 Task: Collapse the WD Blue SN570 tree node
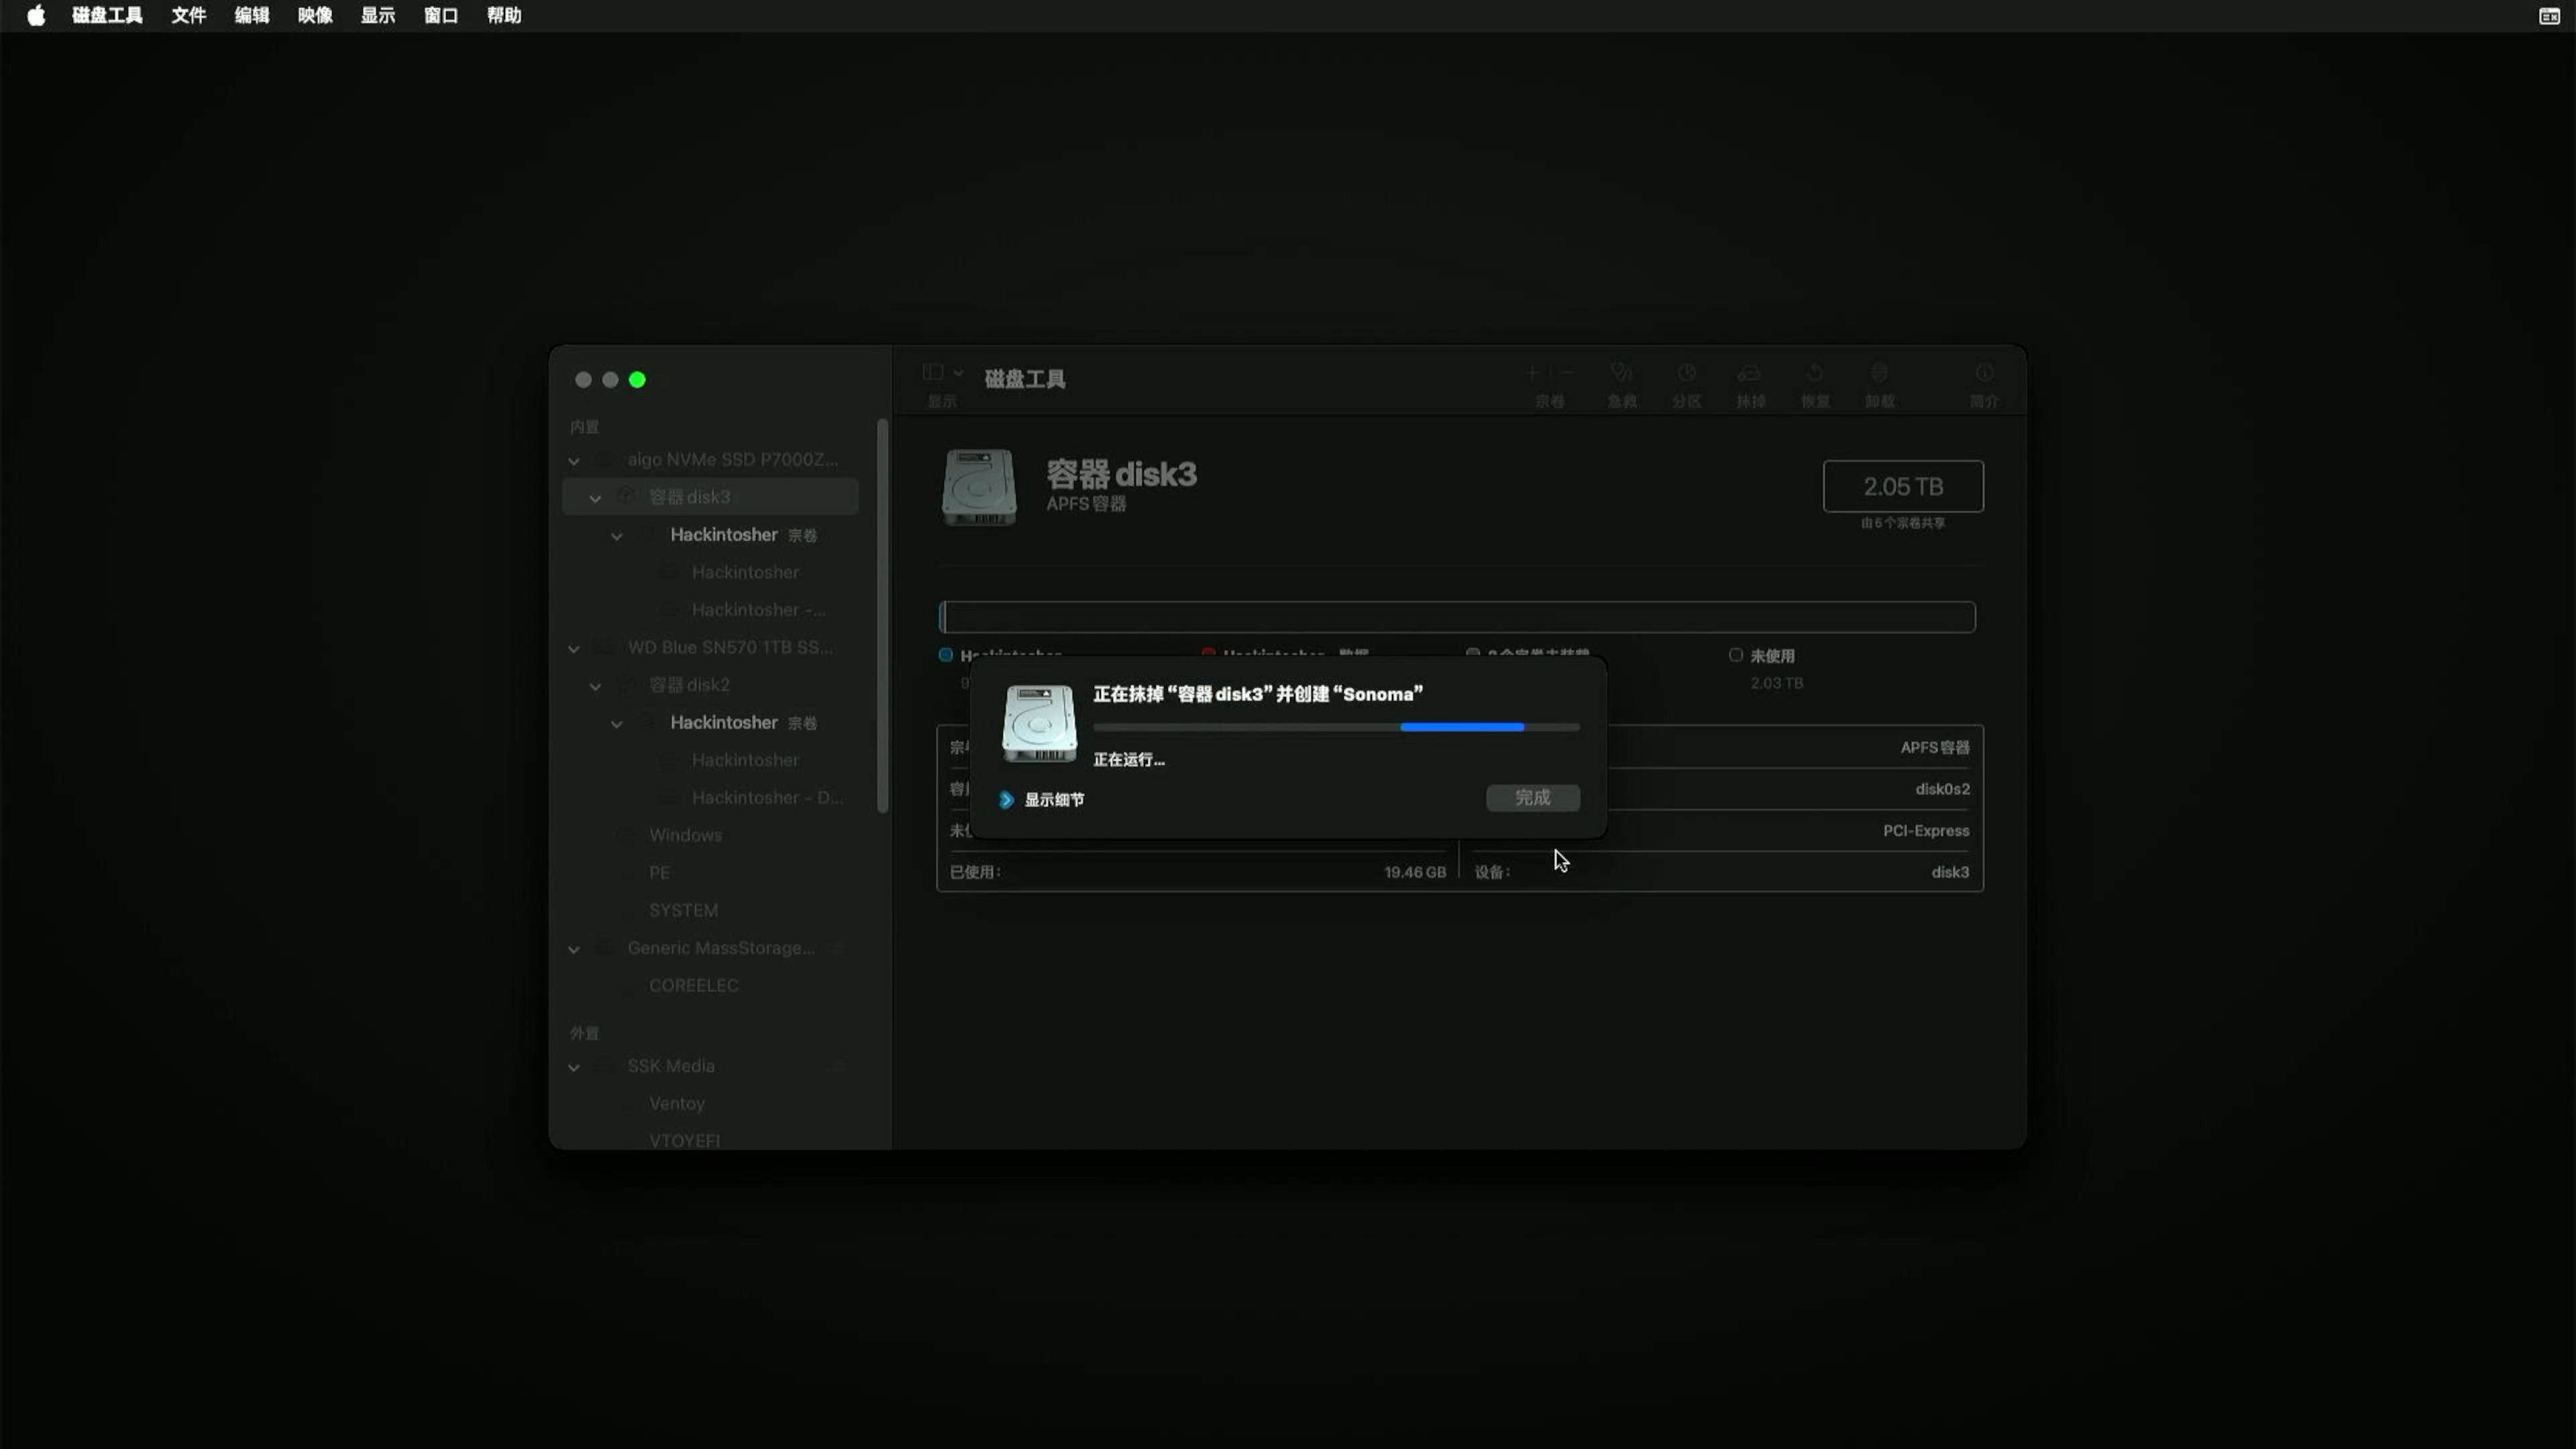point(574,649)
